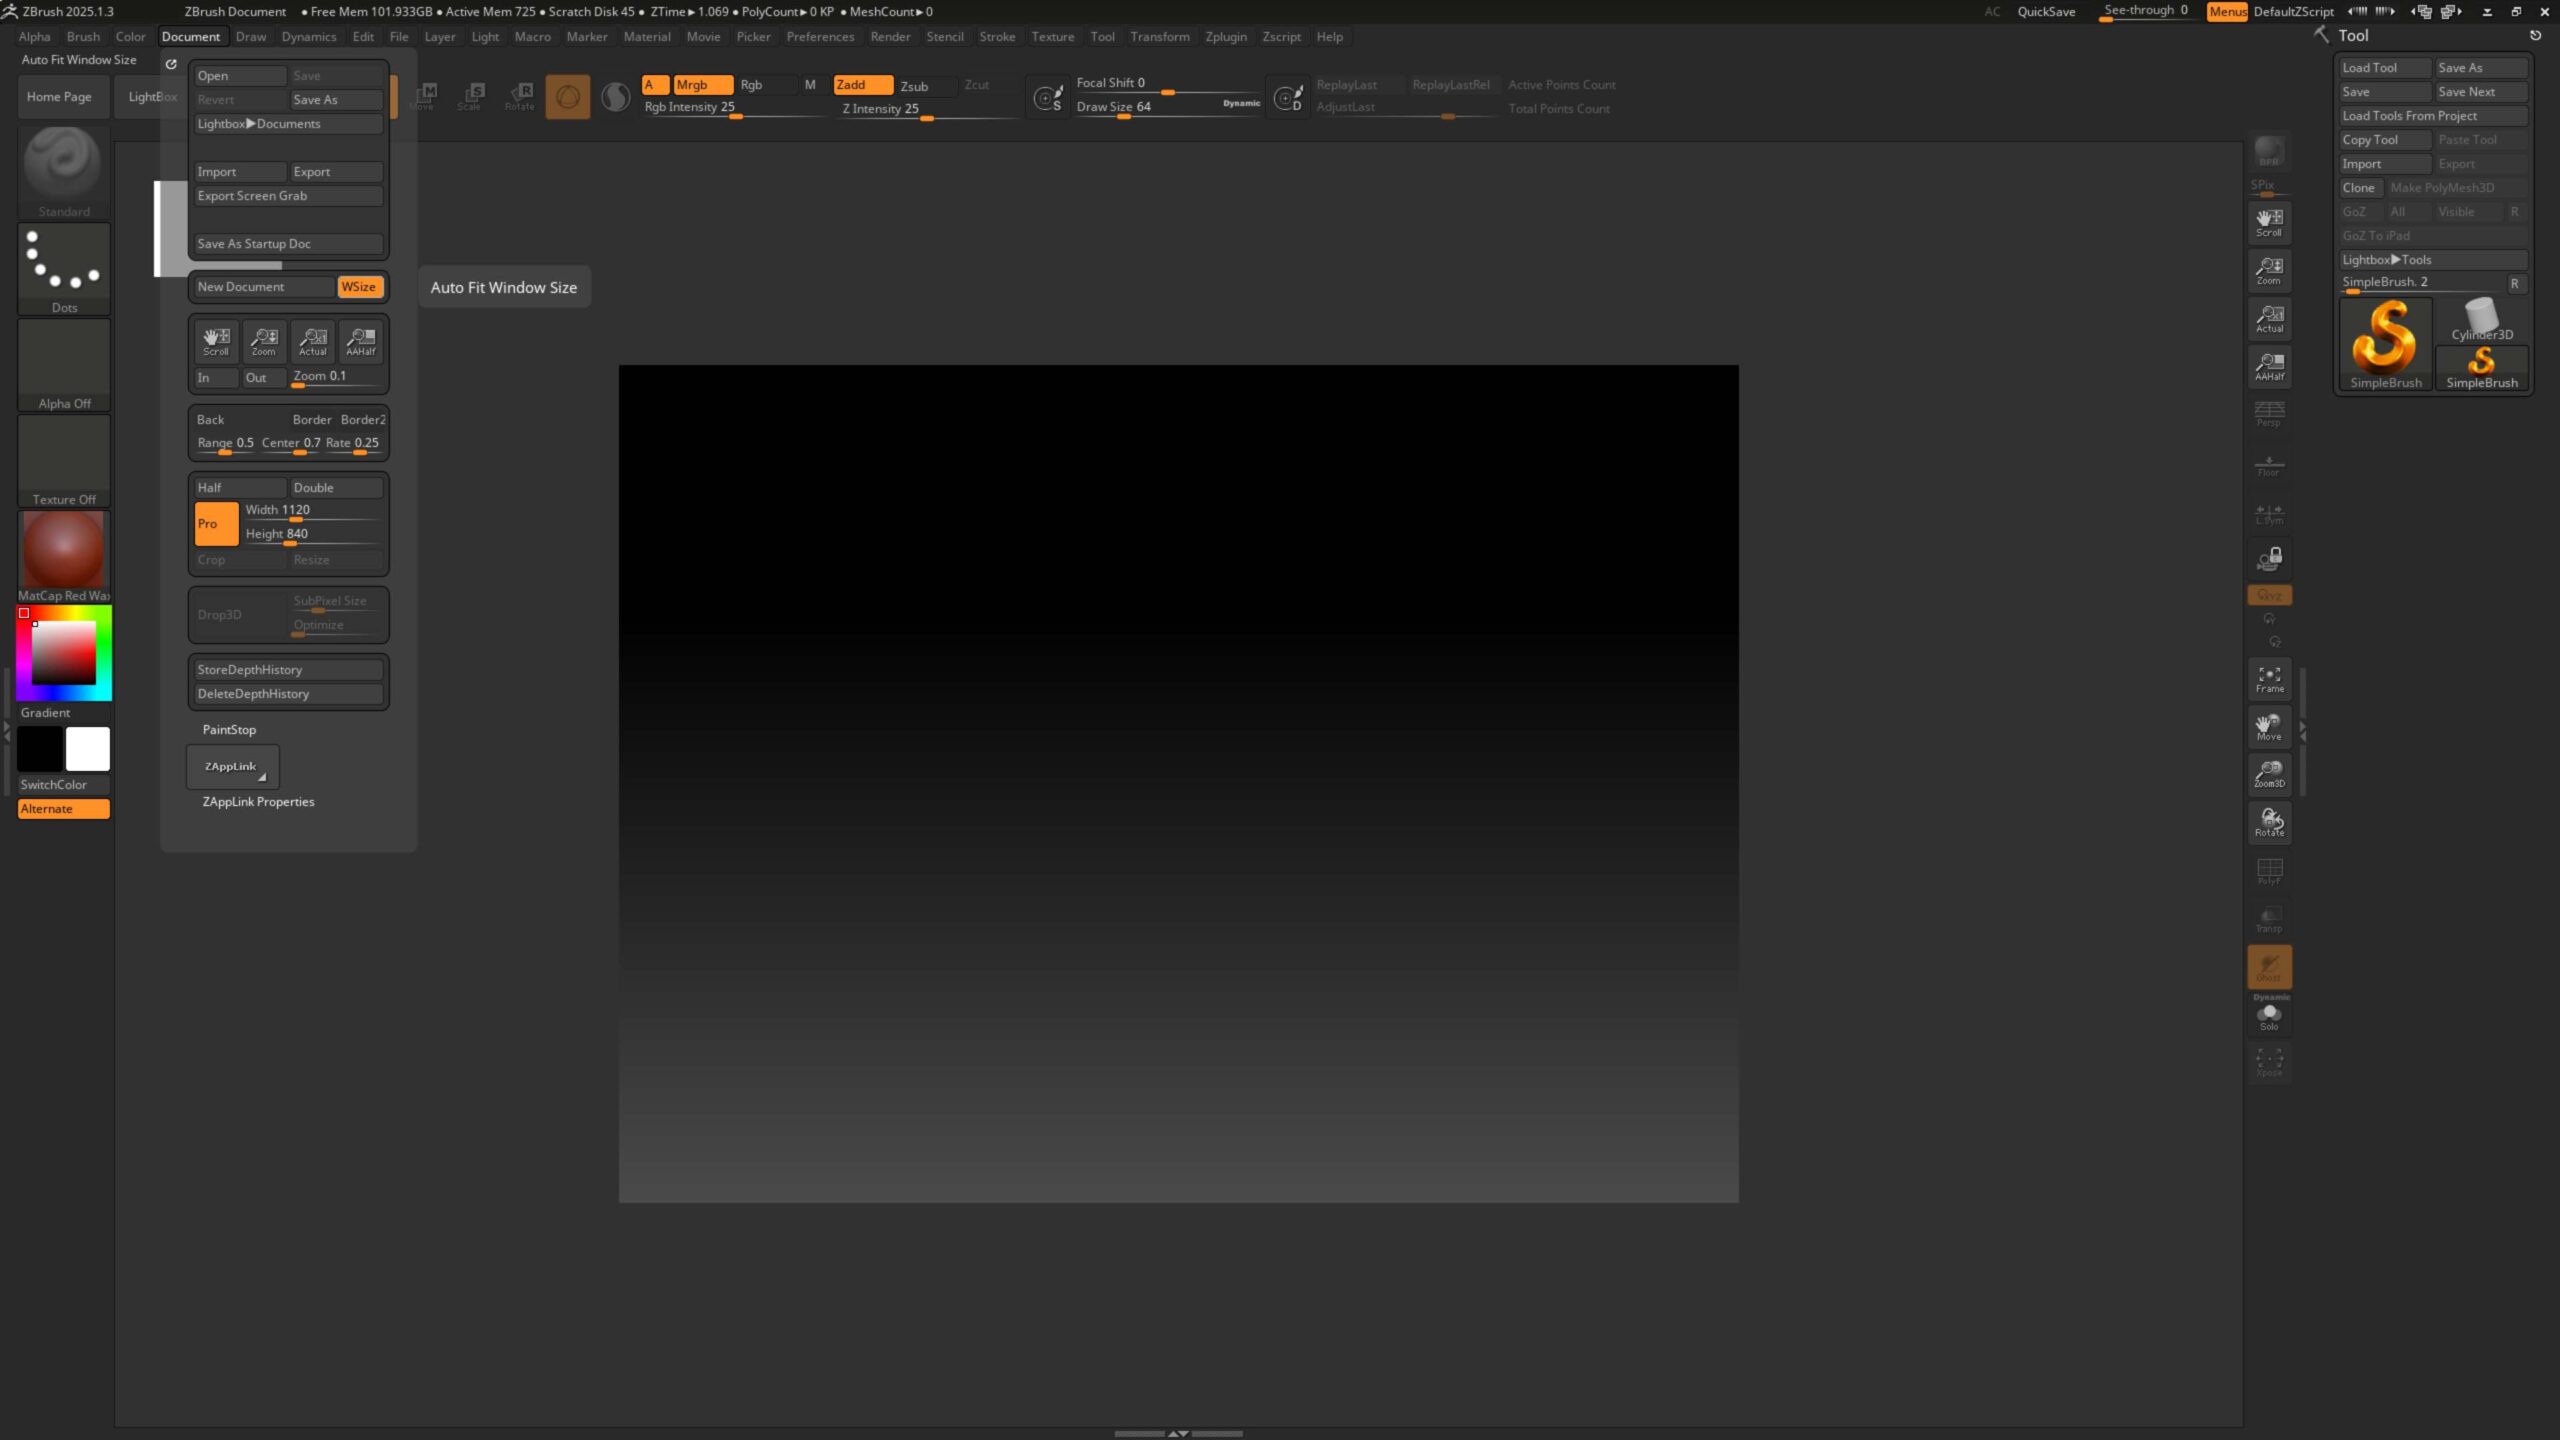Enable the Rgb button

[x=767, y=85]
